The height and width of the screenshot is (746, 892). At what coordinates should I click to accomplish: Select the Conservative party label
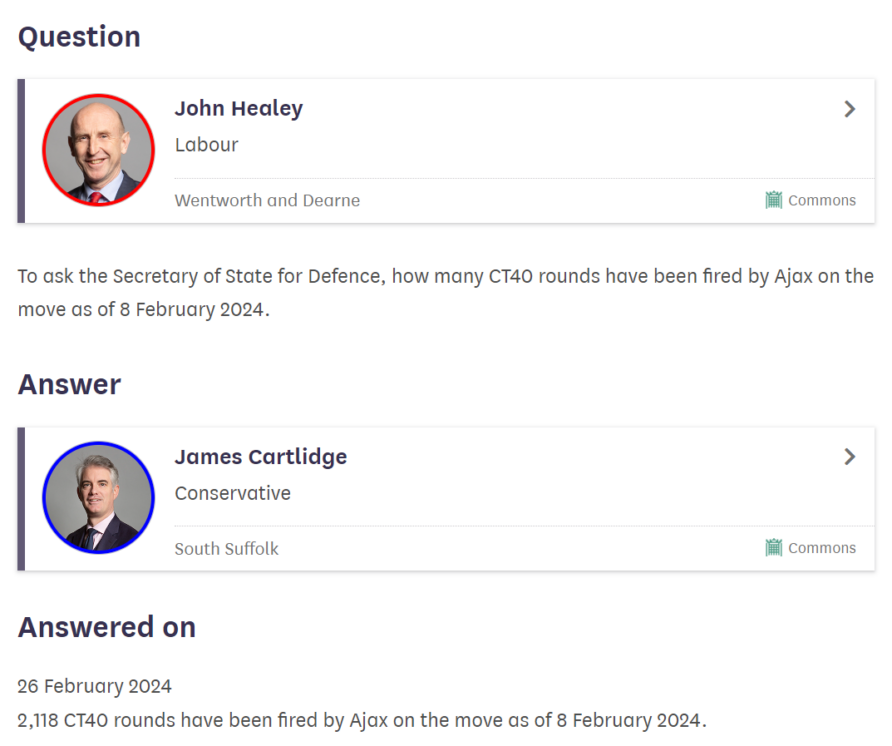pos(233,493)
